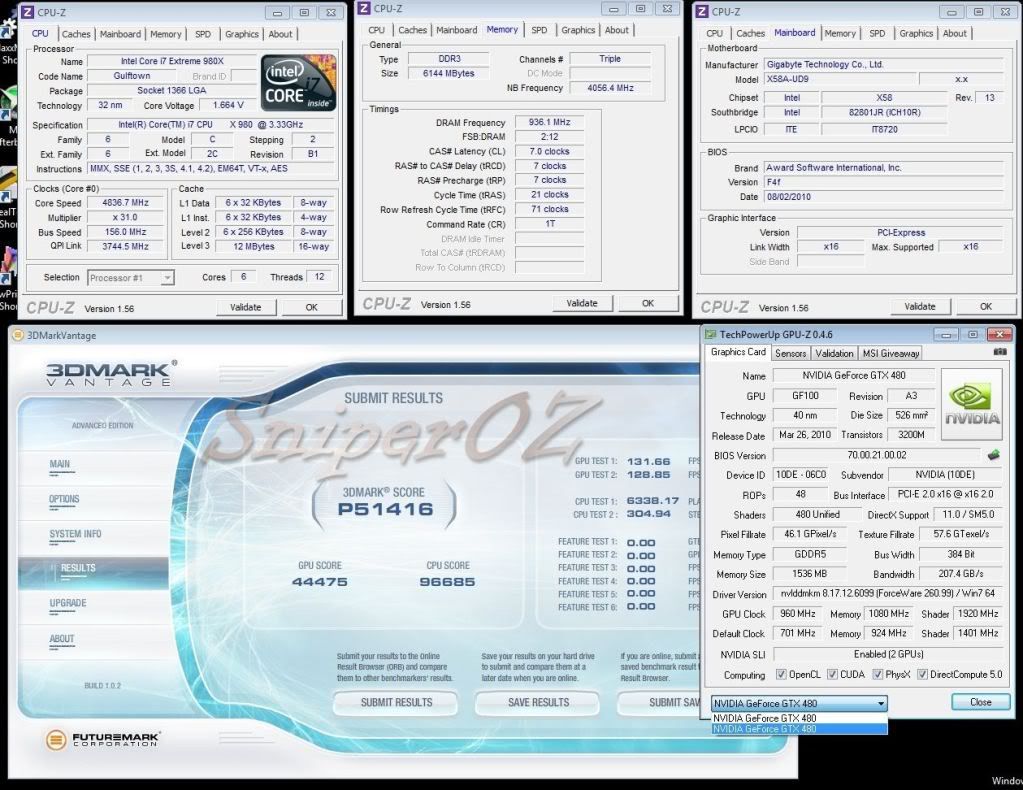Click the Save Results button
This screenshot has height=790, width=1023.
[x=538, y=702]
